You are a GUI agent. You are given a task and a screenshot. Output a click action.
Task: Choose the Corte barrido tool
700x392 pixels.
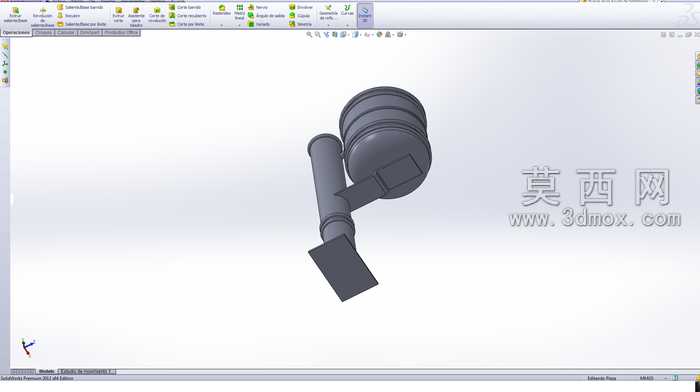(185, 7)
